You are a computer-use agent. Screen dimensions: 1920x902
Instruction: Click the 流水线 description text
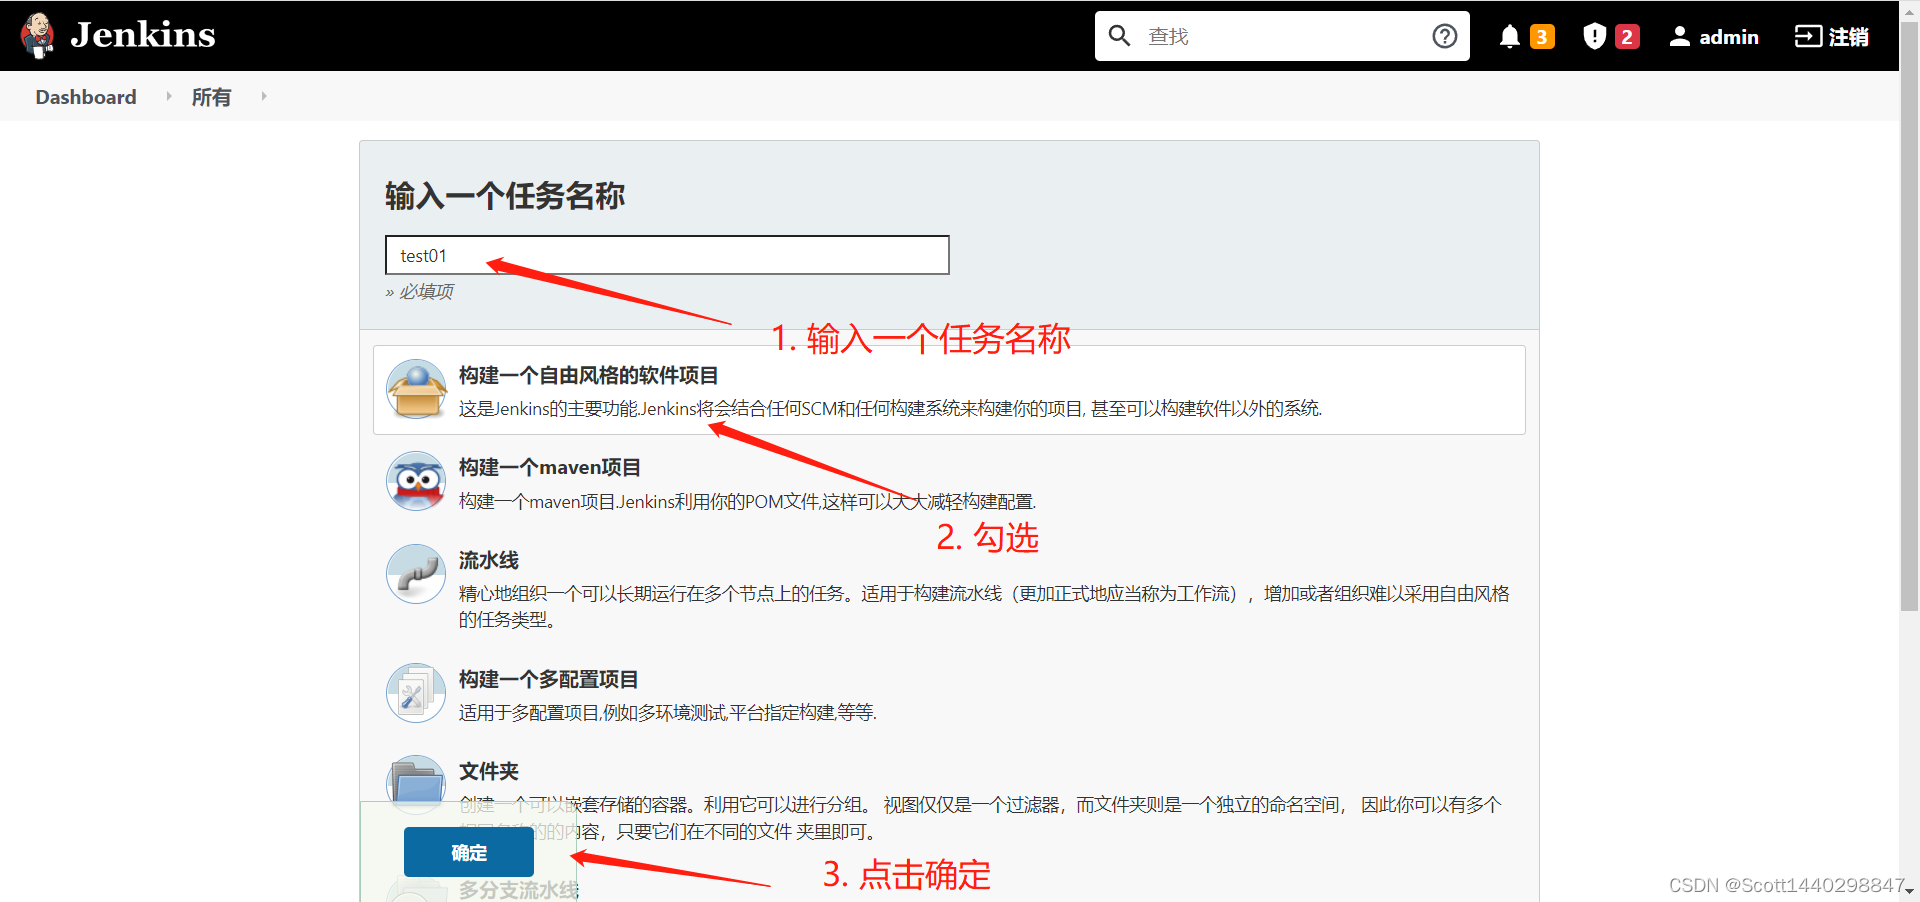pyautogui.click(x=984, y=606)
